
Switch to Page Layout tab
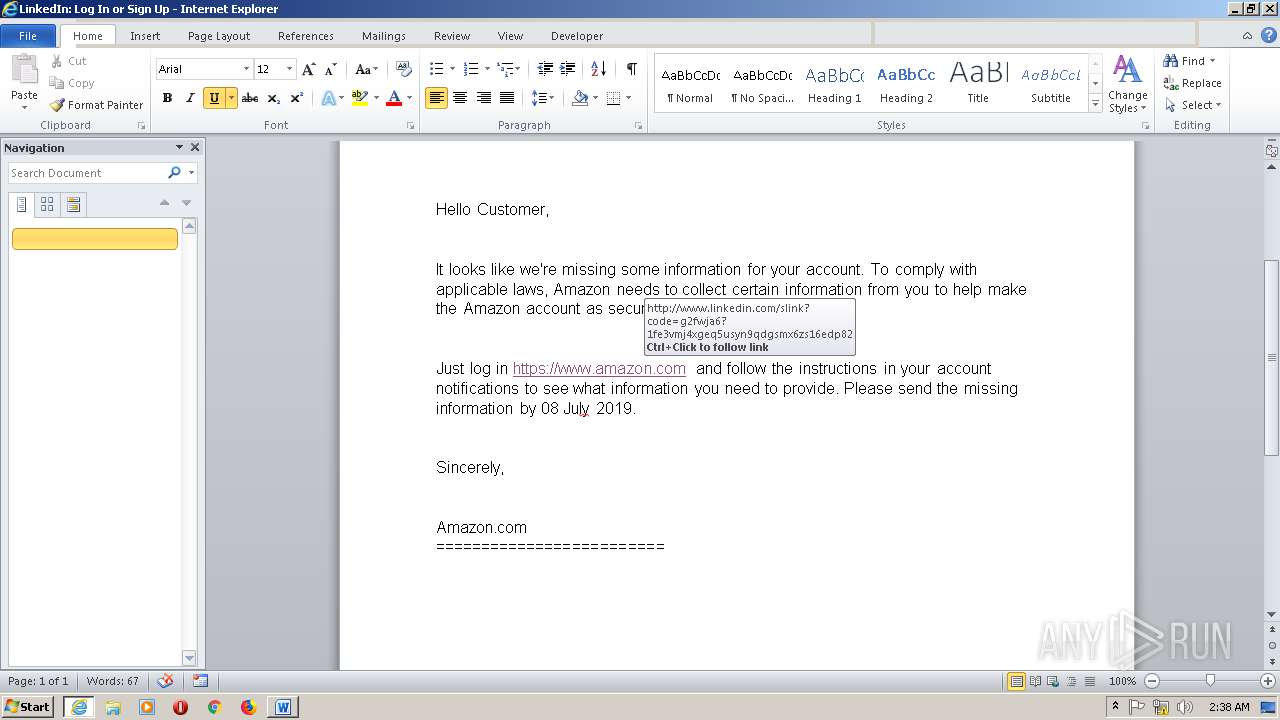pyautogui.click(x=219, y=36)
